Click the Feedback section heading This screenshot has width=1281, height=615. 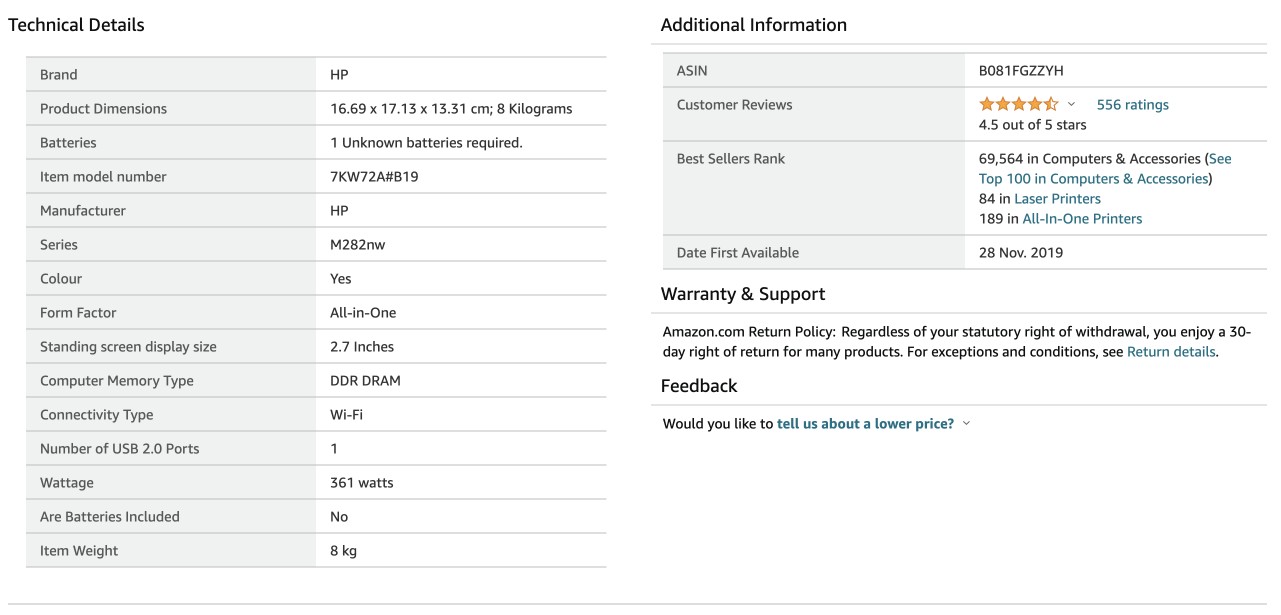click(x=699, y=386)
